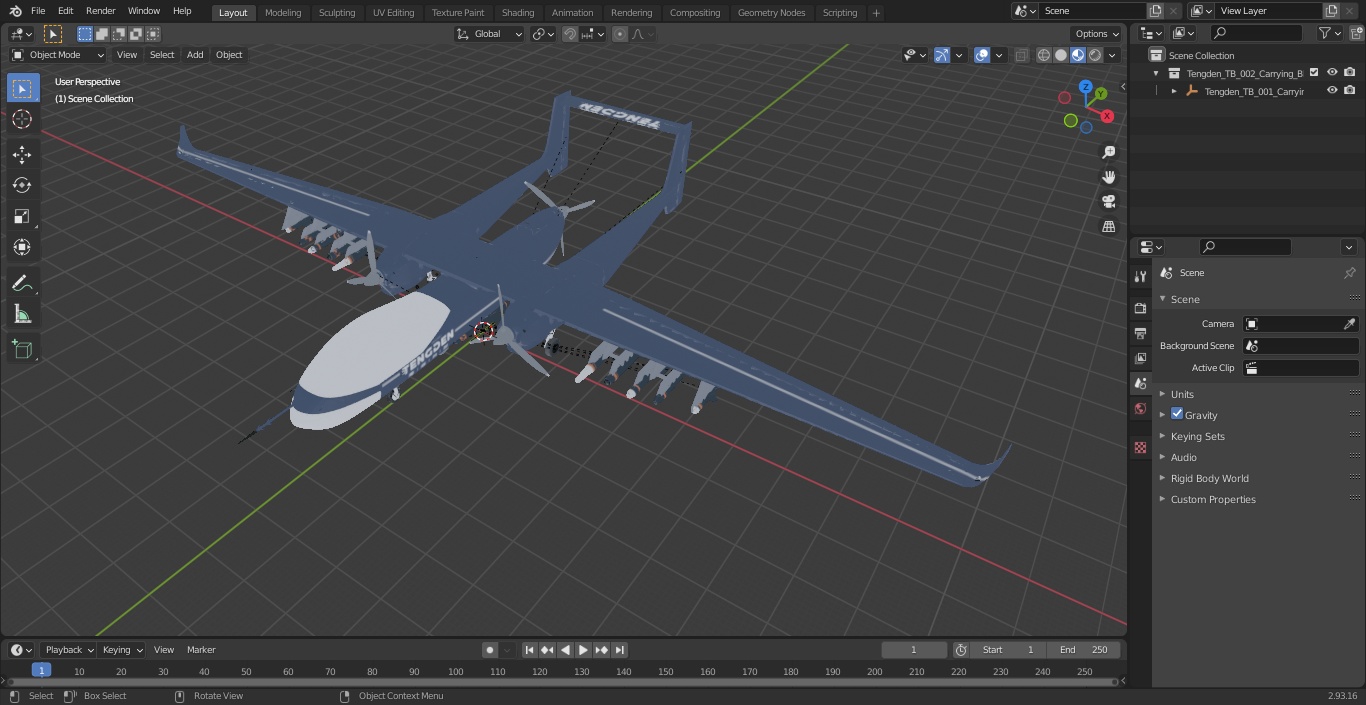
Task: Toggle camera view in viewport
Action: tap(1109, 201)
